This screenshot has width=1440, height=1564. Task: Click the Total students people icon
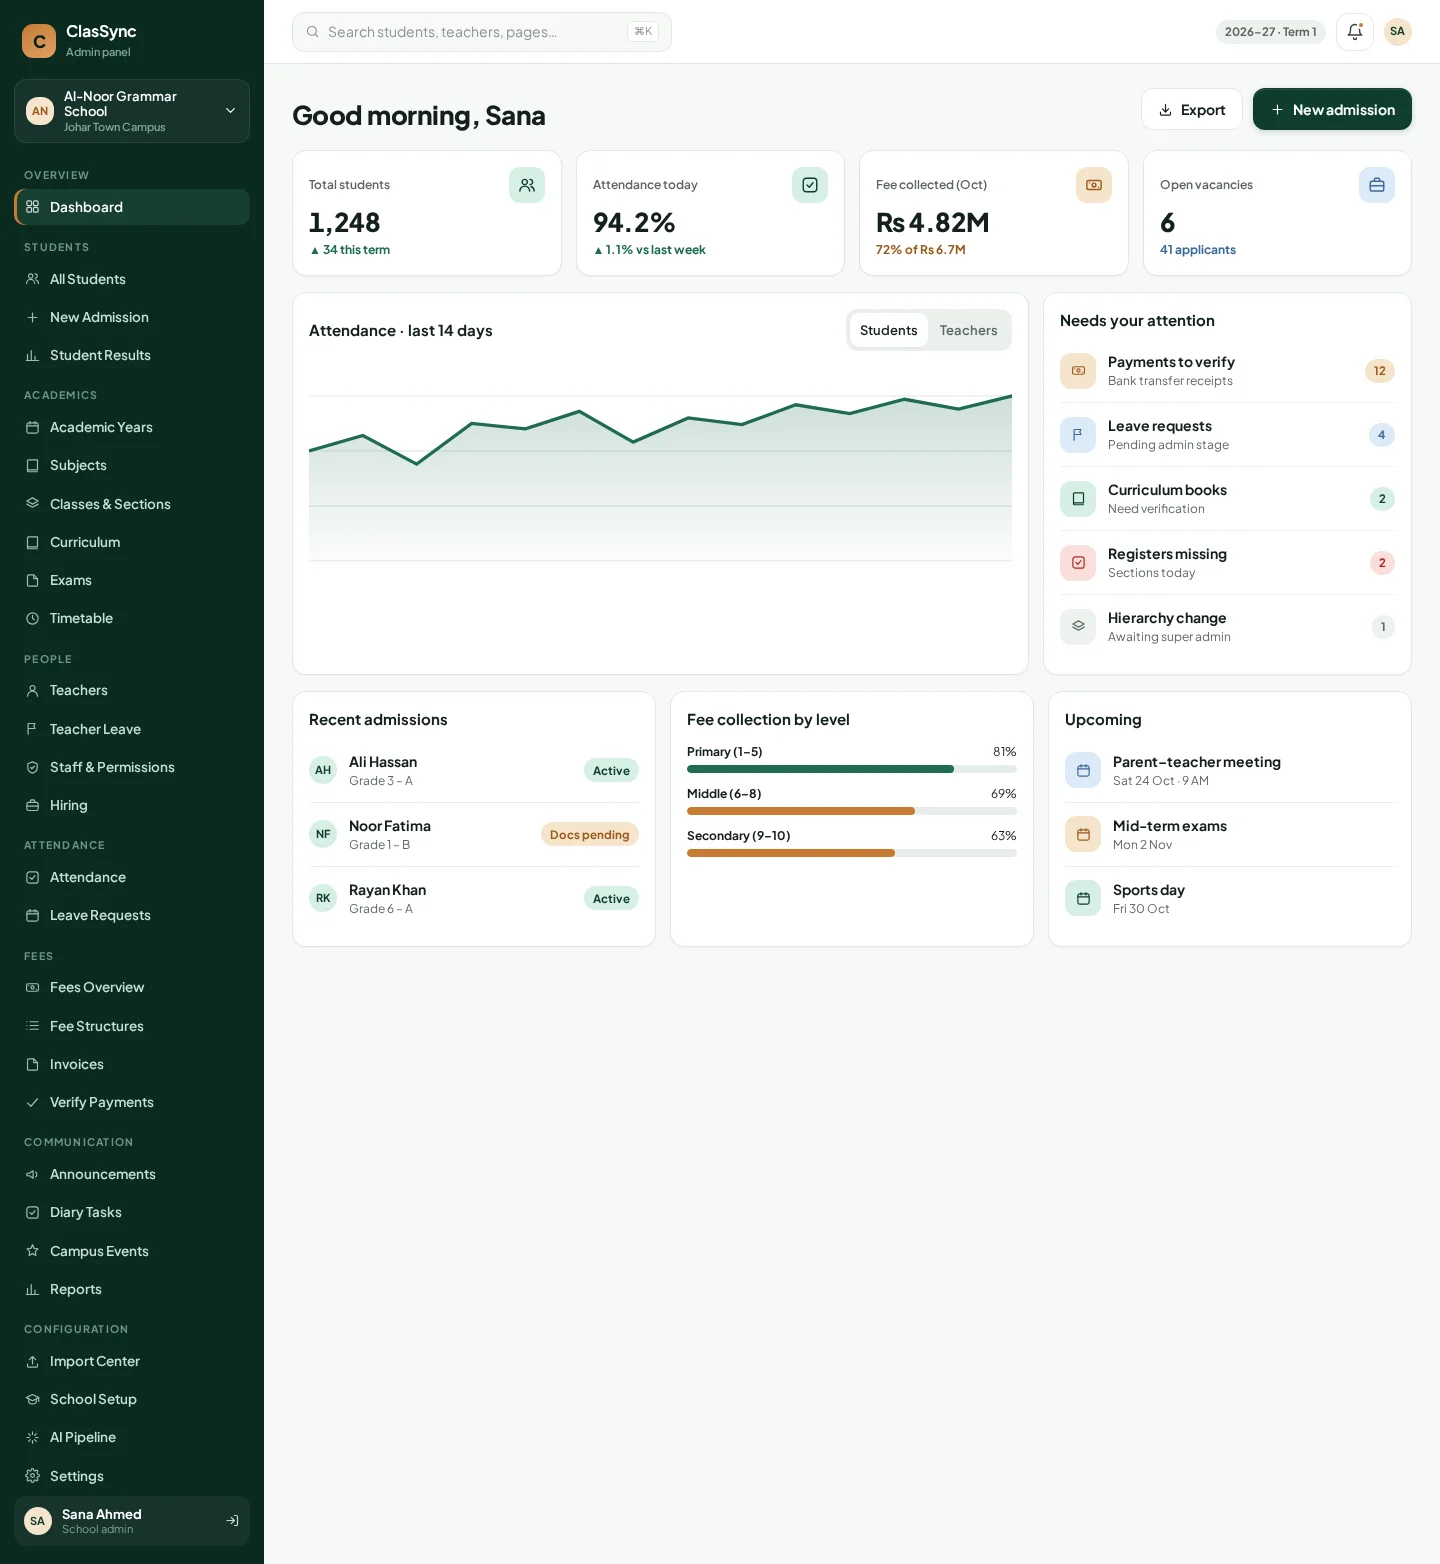(527, 185)
